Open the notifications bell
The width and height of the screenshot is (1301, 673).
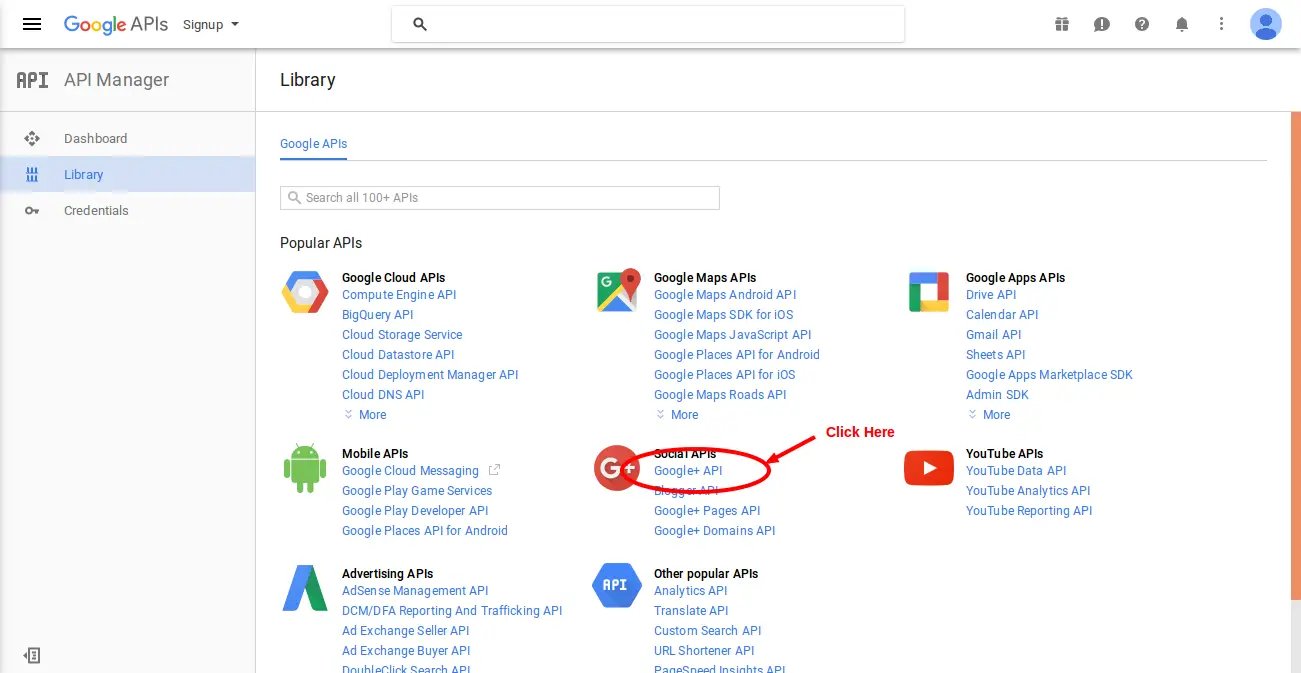(1182, 24)
